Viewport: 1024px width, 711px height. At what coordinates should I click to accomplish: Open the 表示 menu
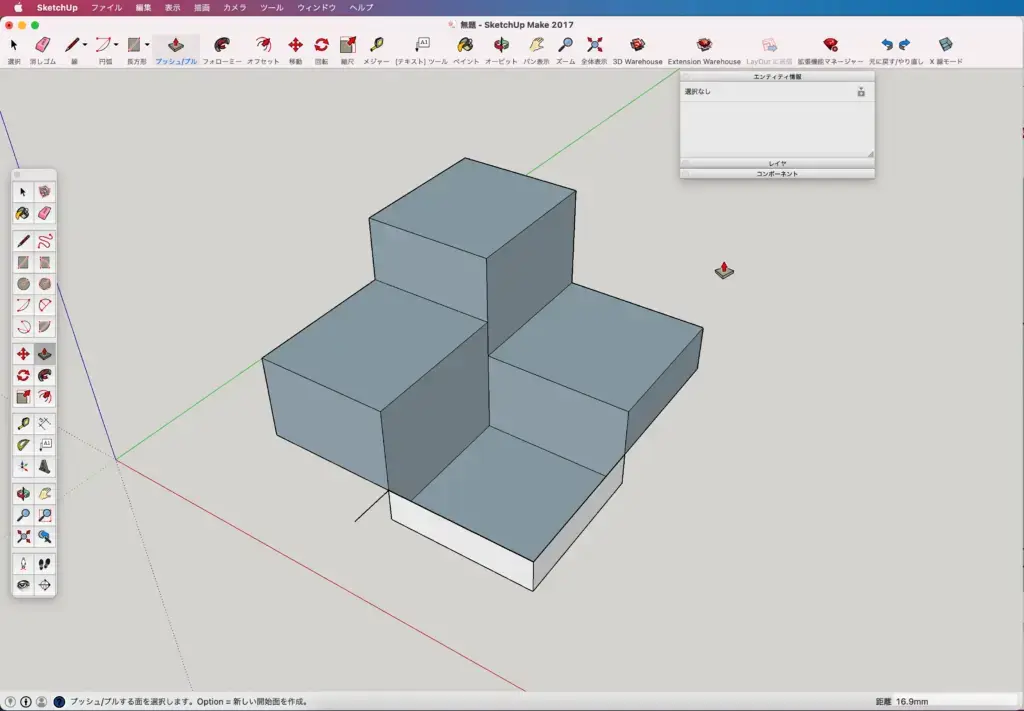(172, 8)
